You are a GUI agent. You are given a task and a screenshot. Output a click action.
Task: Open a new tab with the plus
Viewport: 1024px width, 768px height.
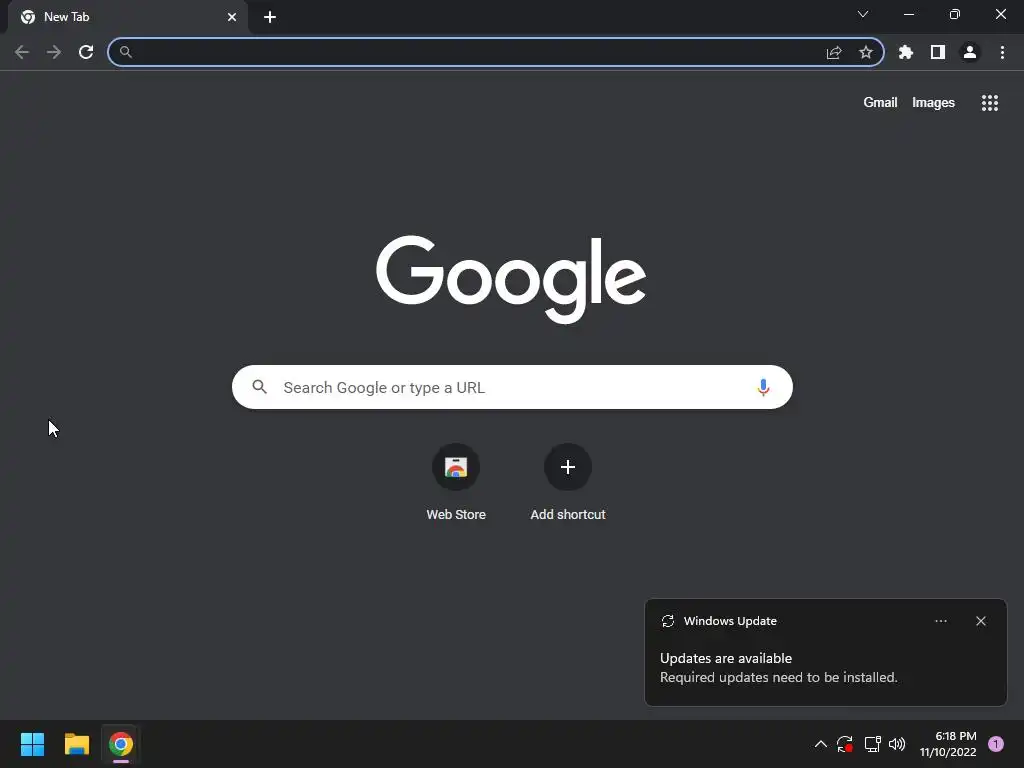270,17
